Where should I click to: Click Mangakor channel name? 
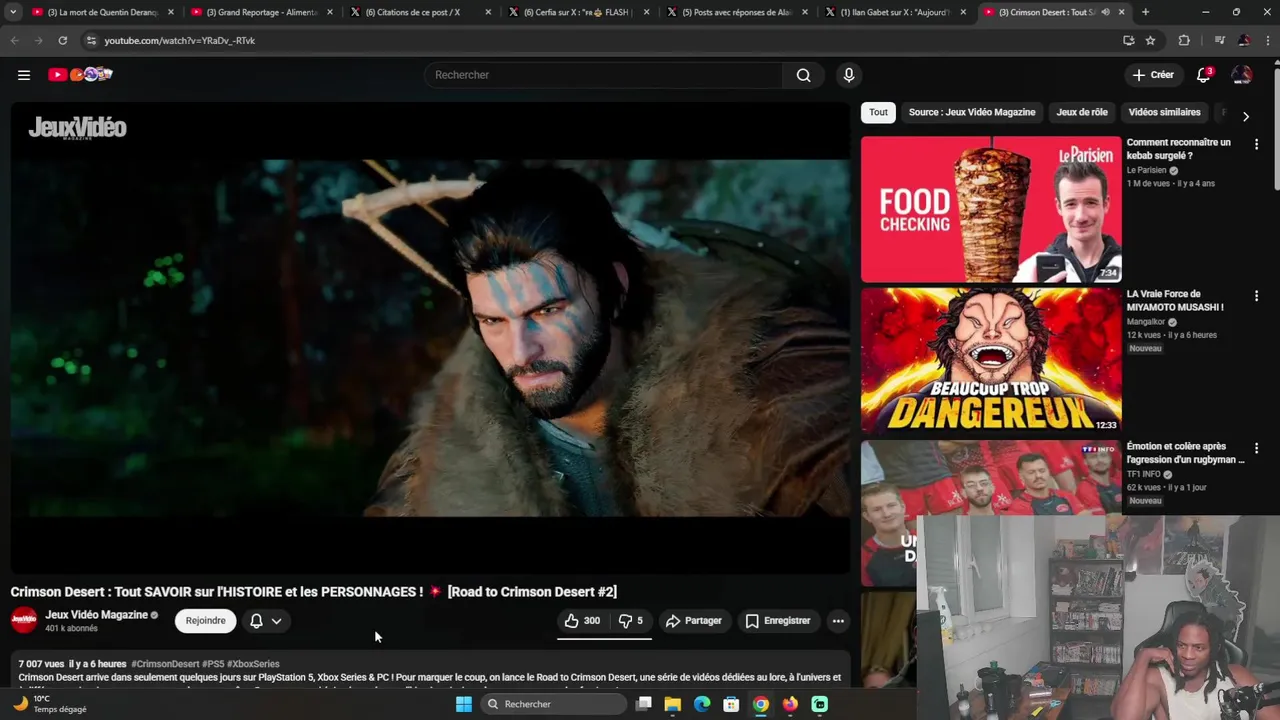[1146, 322]
